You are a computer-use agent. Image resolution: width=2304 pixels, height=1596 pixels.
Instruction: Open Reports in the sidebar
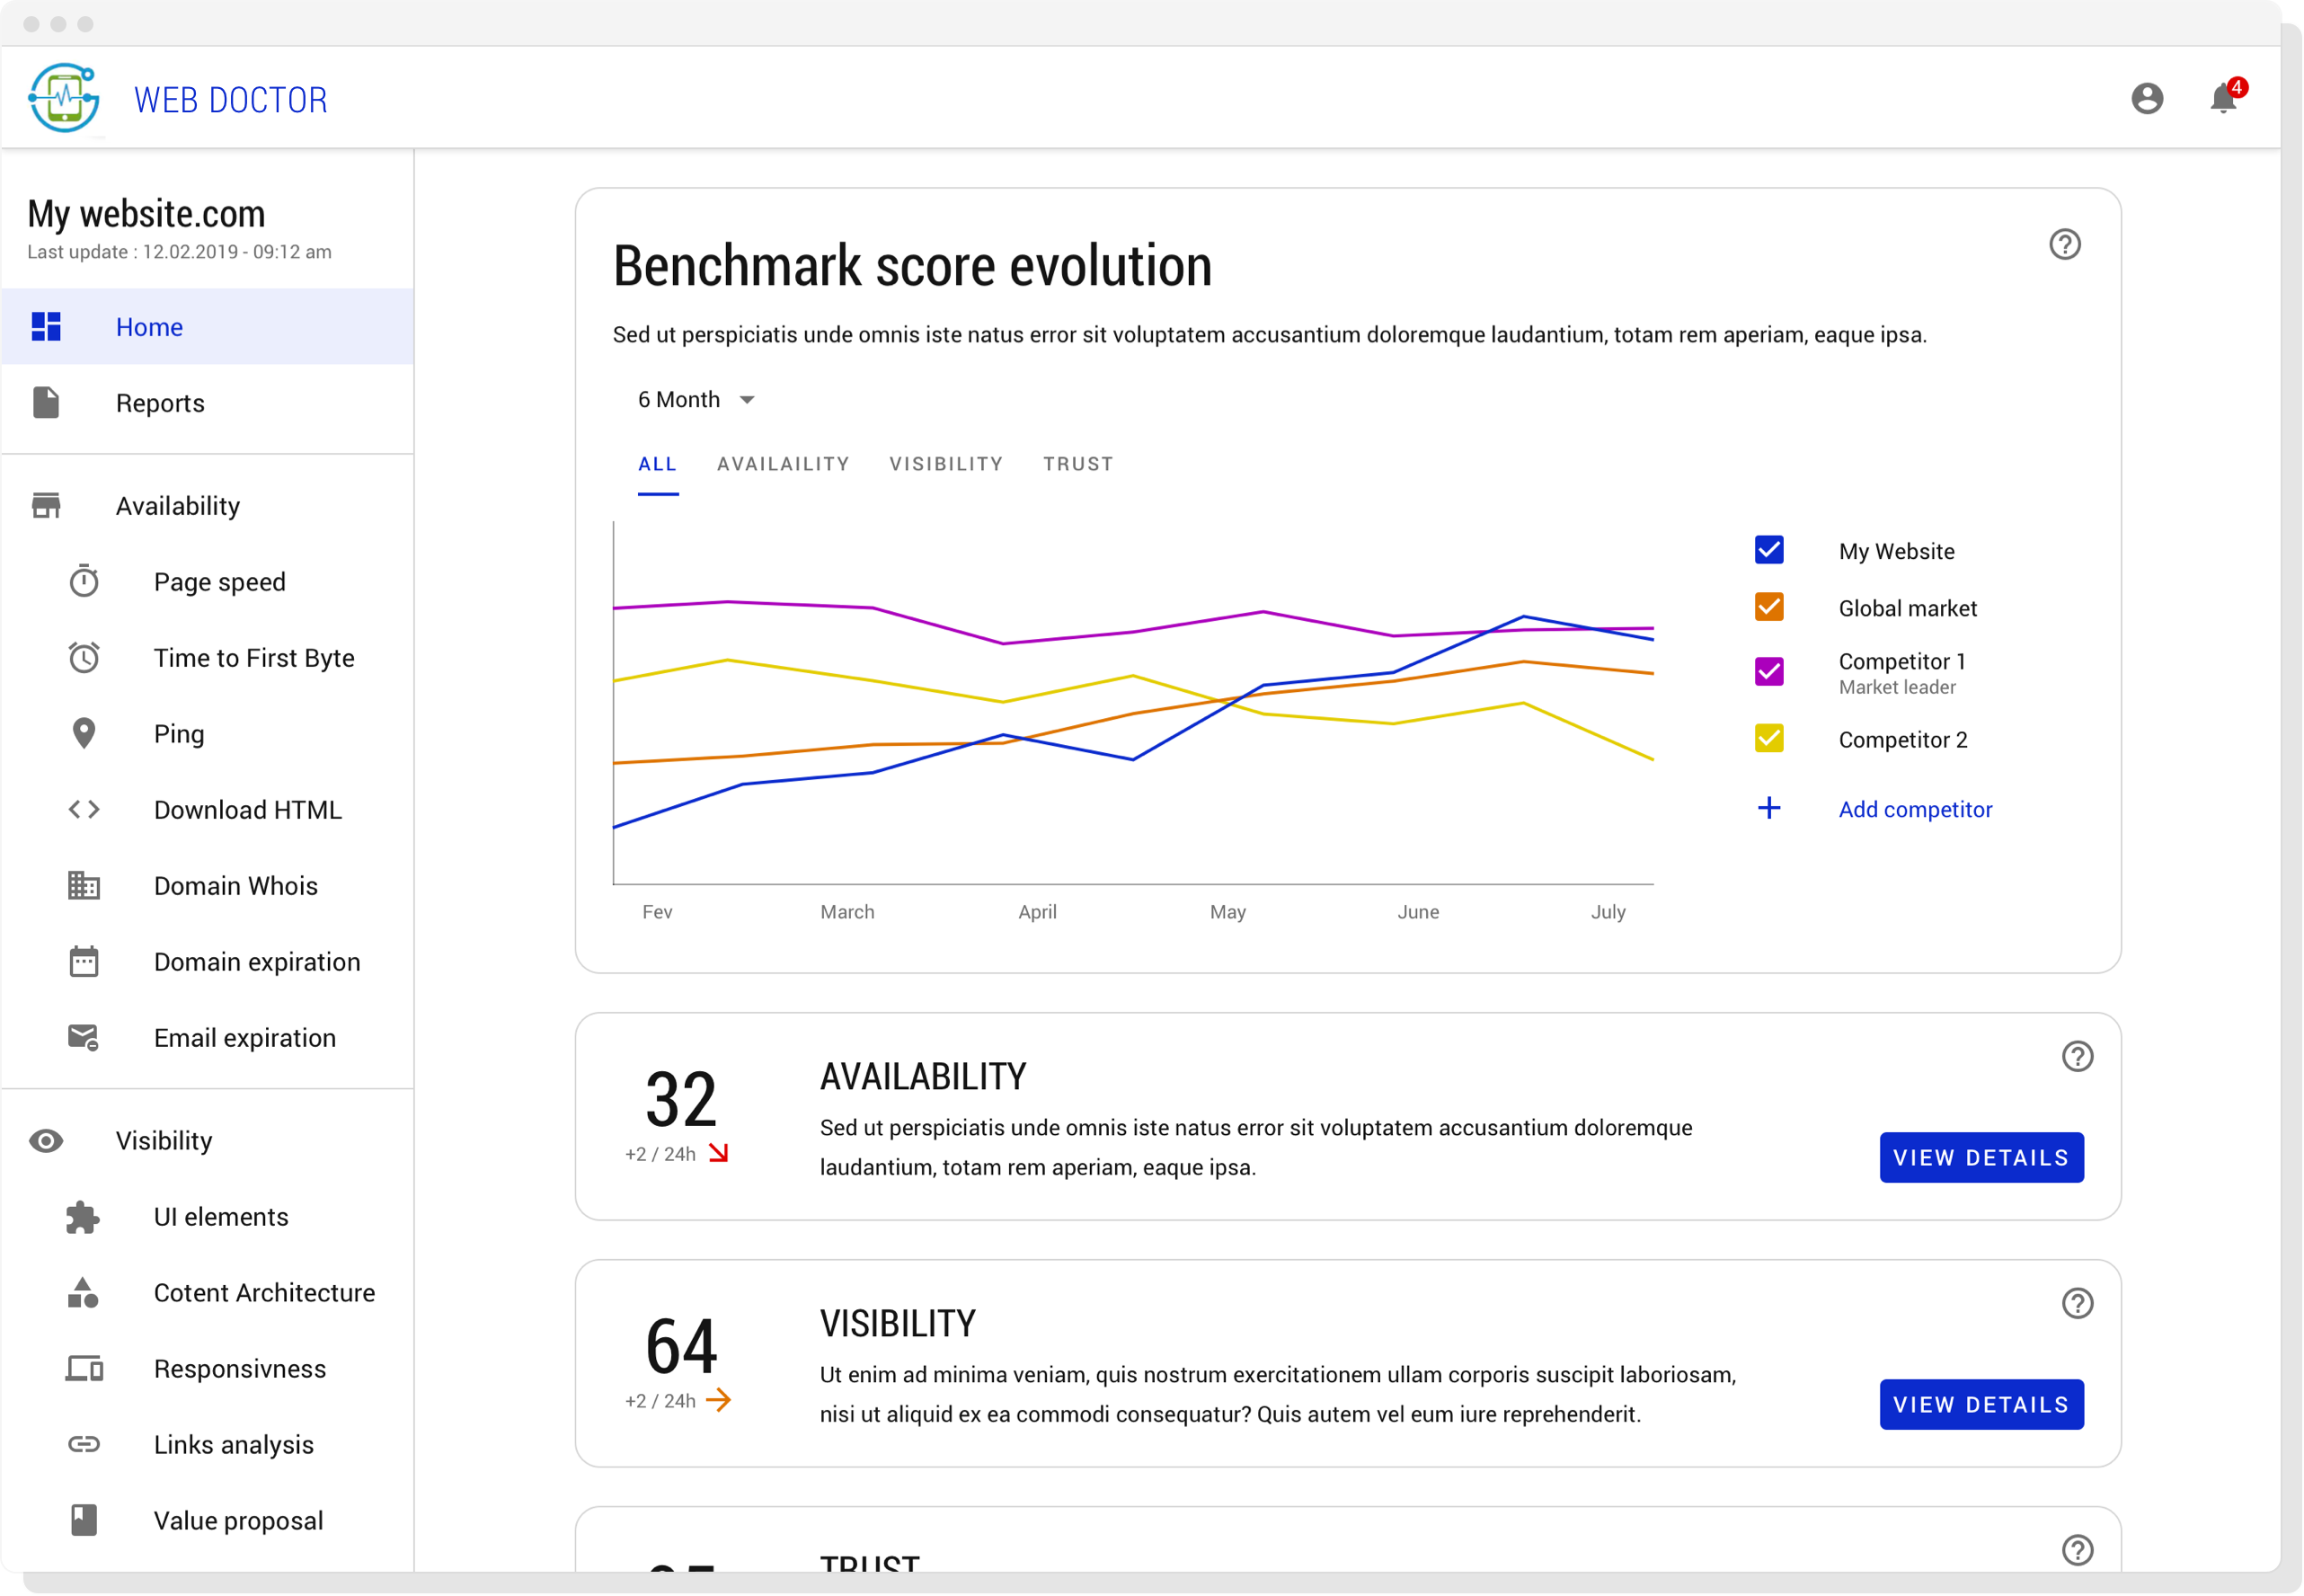point(207,402)
